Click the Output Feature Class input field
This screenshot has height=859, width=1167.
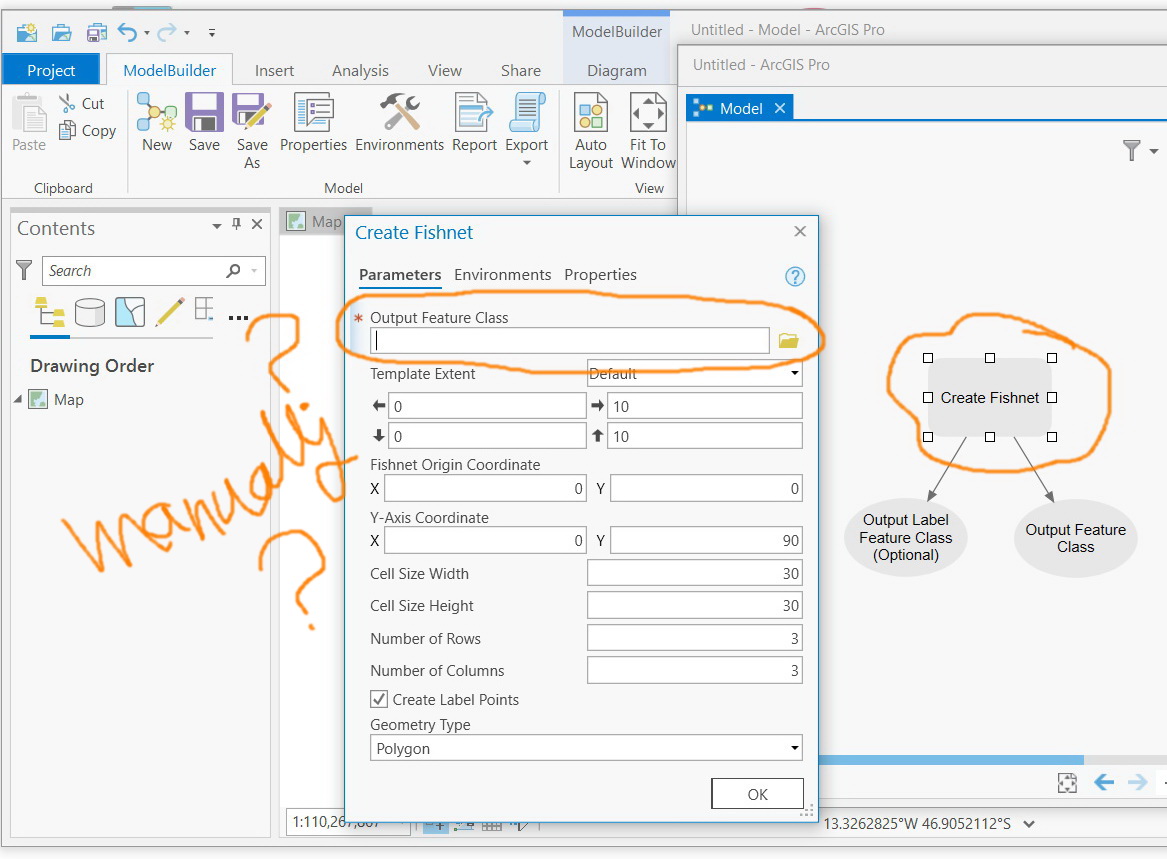(569, 341)
